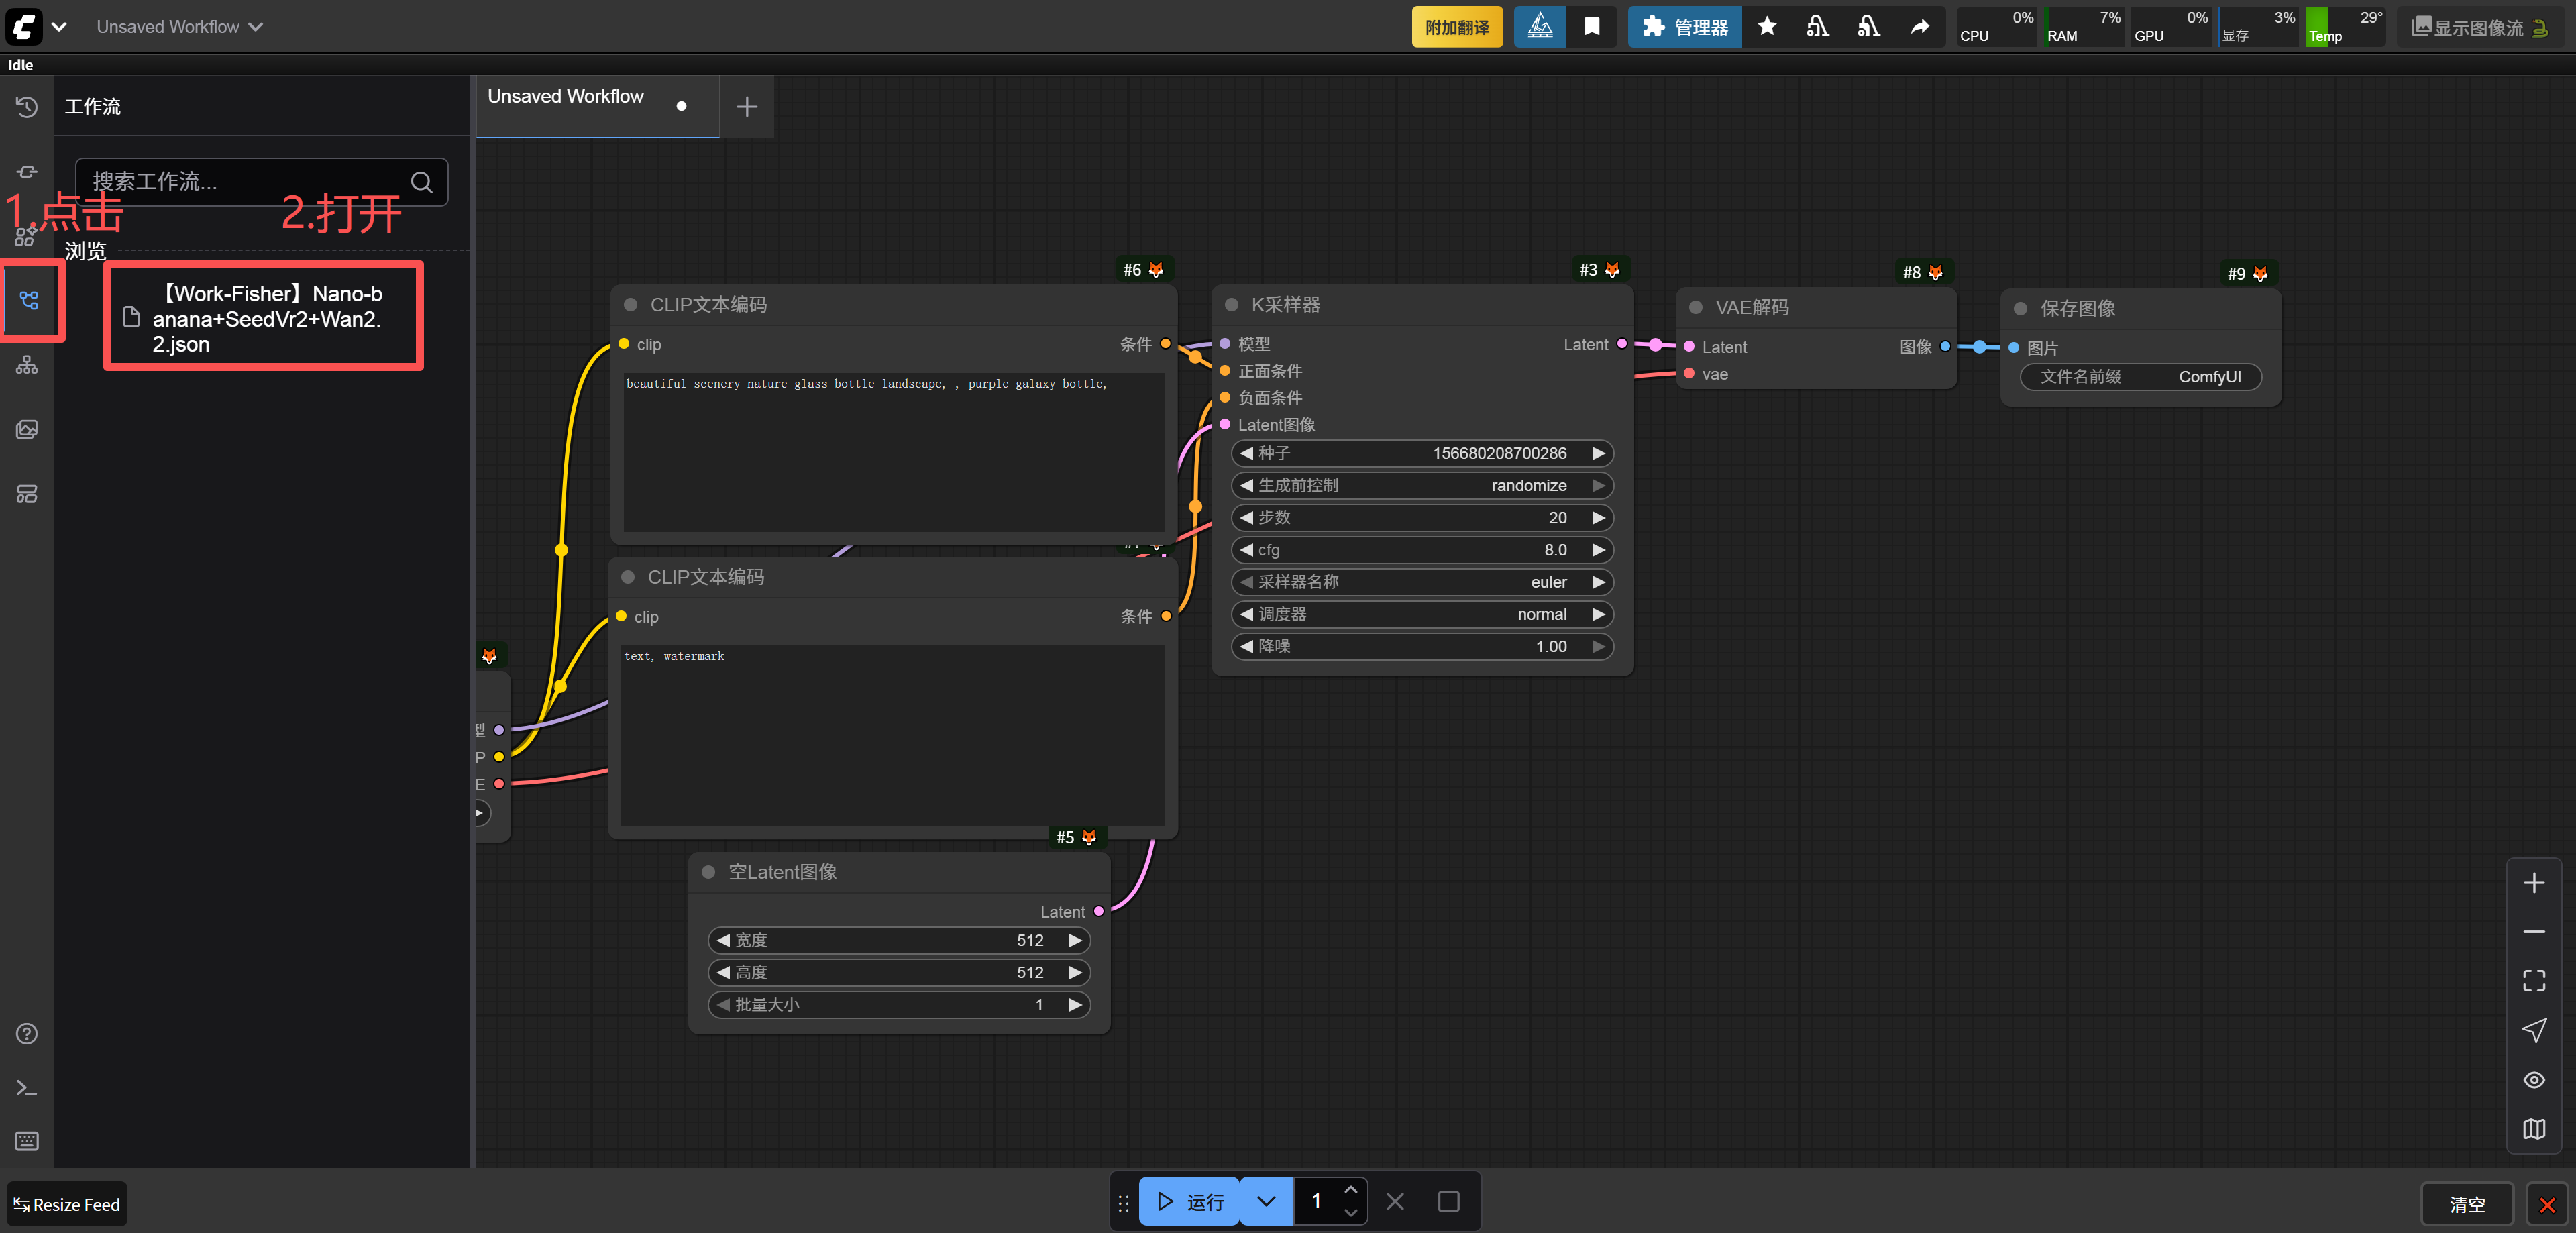Open the 生成前控制 randomize dropdown

coord(1422,486)
